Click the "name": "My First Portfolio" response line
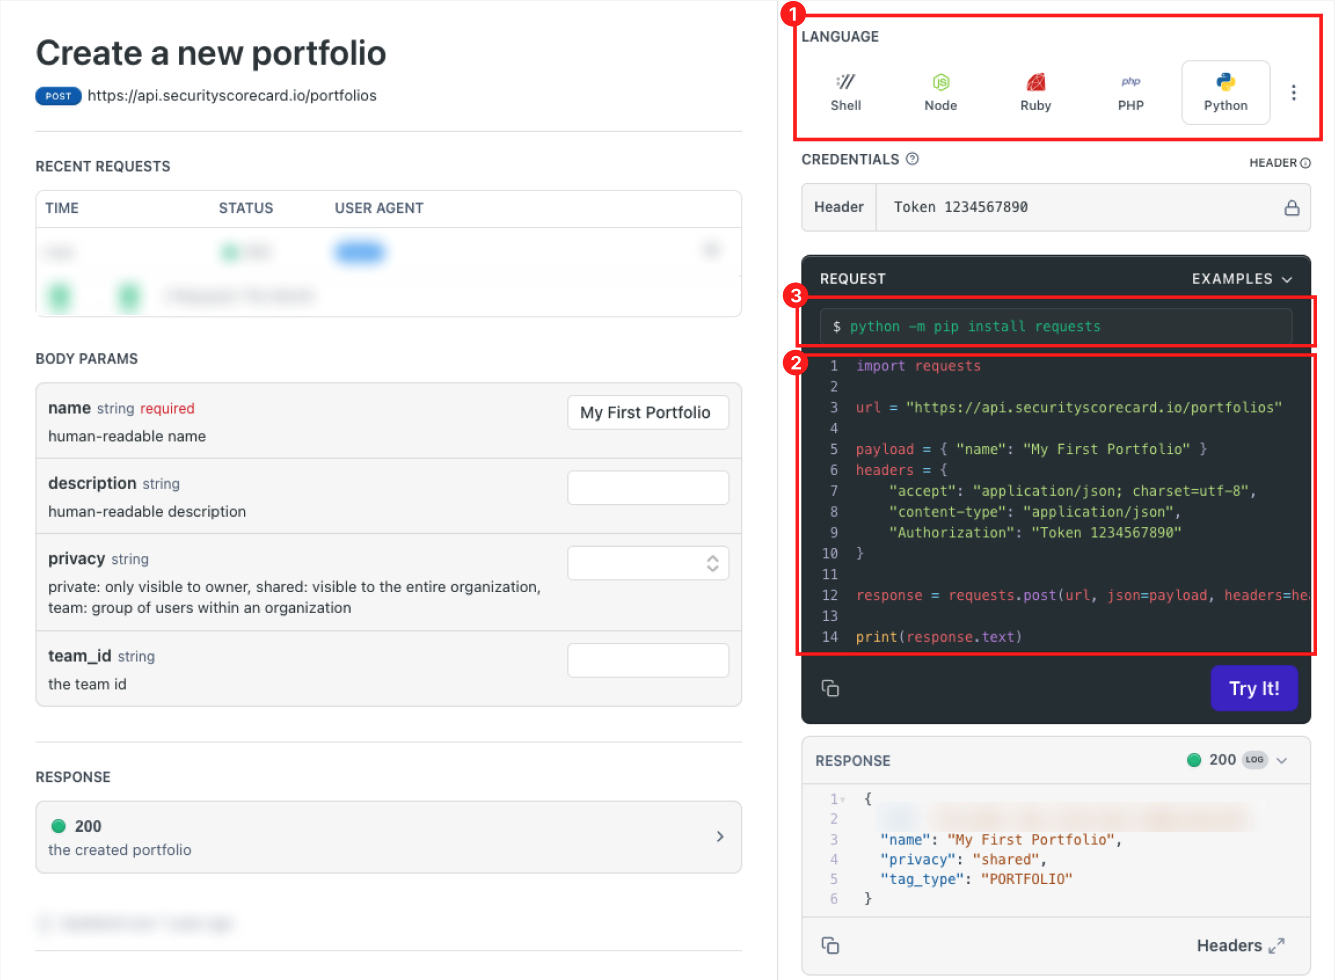 (x=1001, y=840)
